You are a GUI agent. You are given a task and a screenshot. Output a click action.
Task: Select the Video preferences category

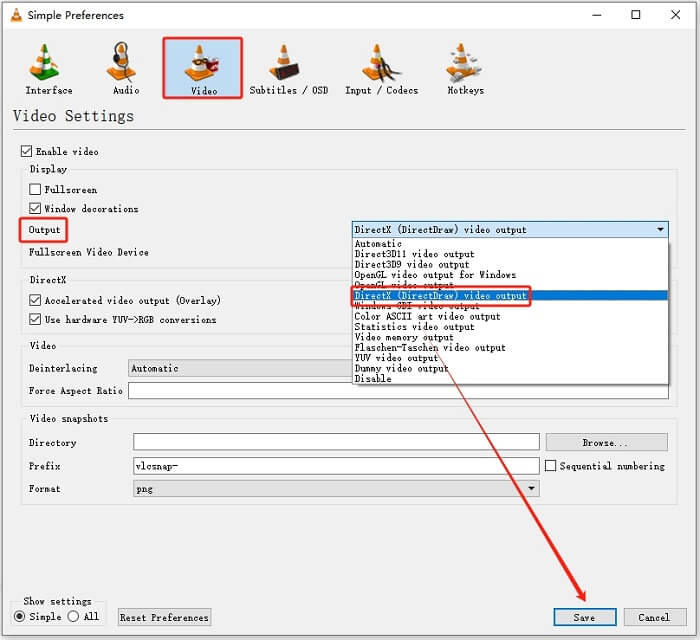203,68
